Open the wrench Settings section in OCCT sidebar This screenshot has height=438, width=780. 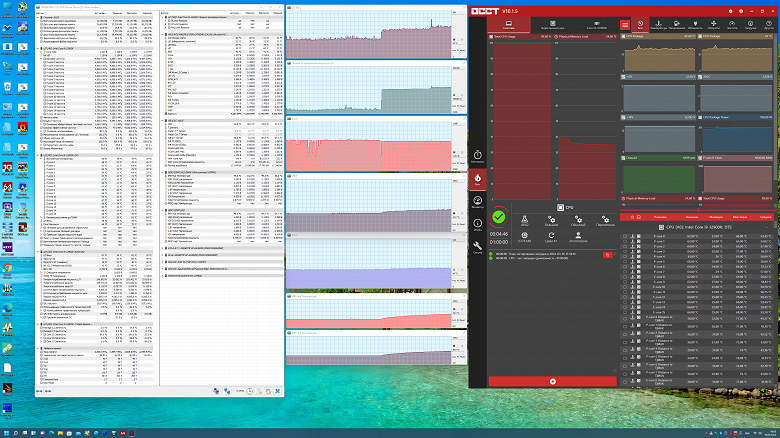click(477, 247)
